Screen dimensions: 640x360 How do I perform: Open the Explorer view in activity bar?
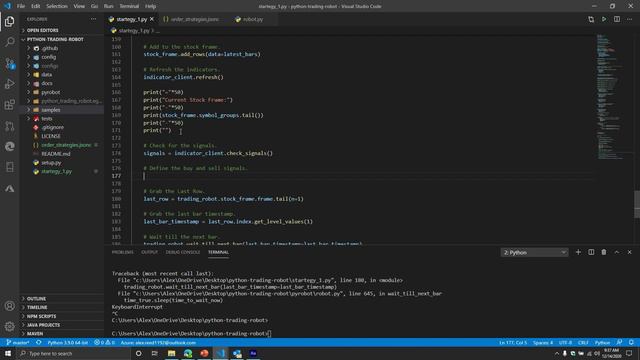pos(9,21)
